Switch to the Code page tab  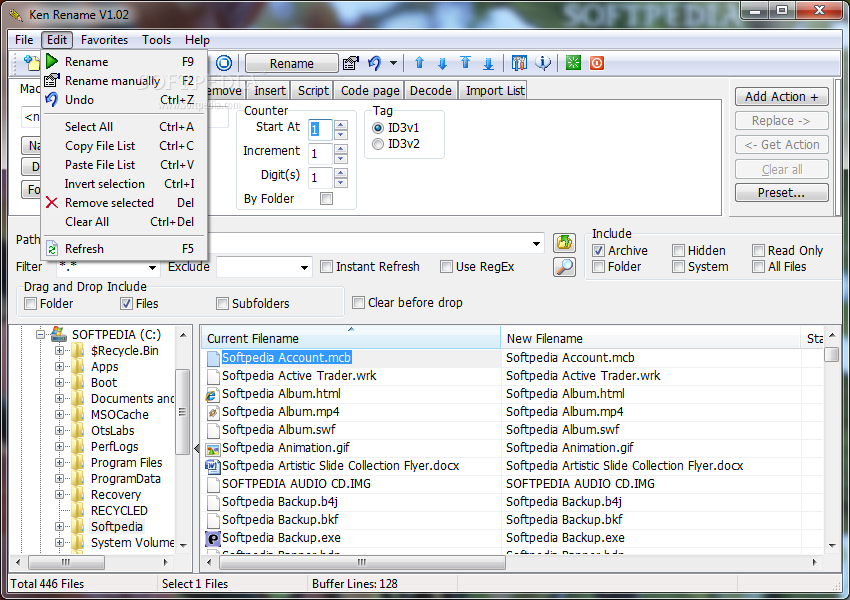(x=370, y=91)
